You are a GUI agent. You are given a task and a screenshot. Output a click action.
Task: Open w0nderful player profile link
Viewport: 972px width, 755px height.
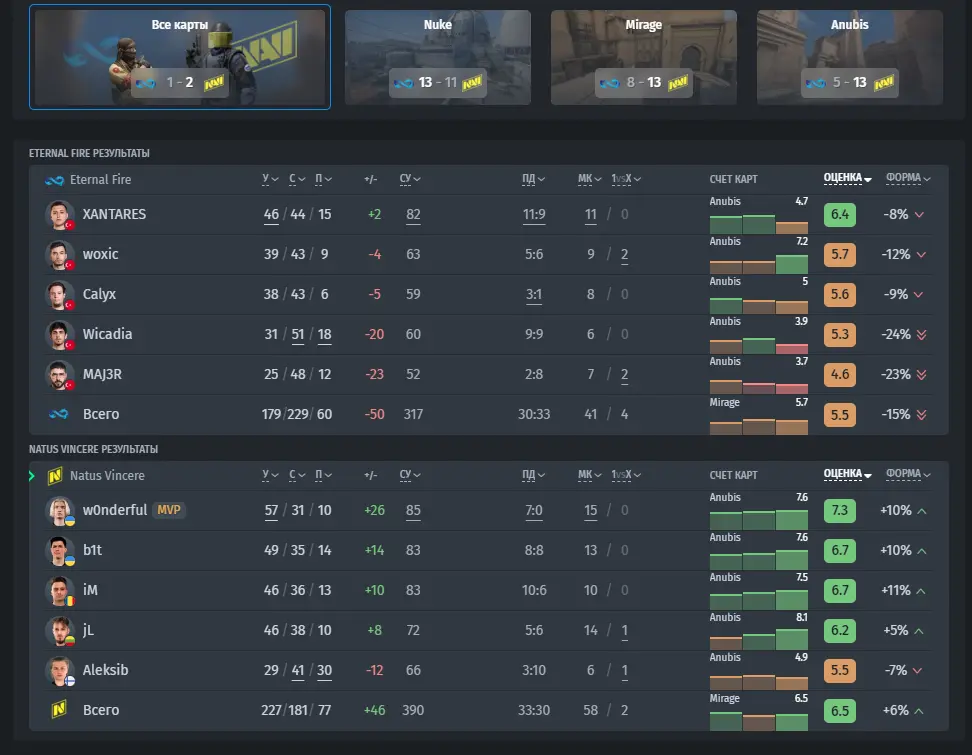(115, 510)
